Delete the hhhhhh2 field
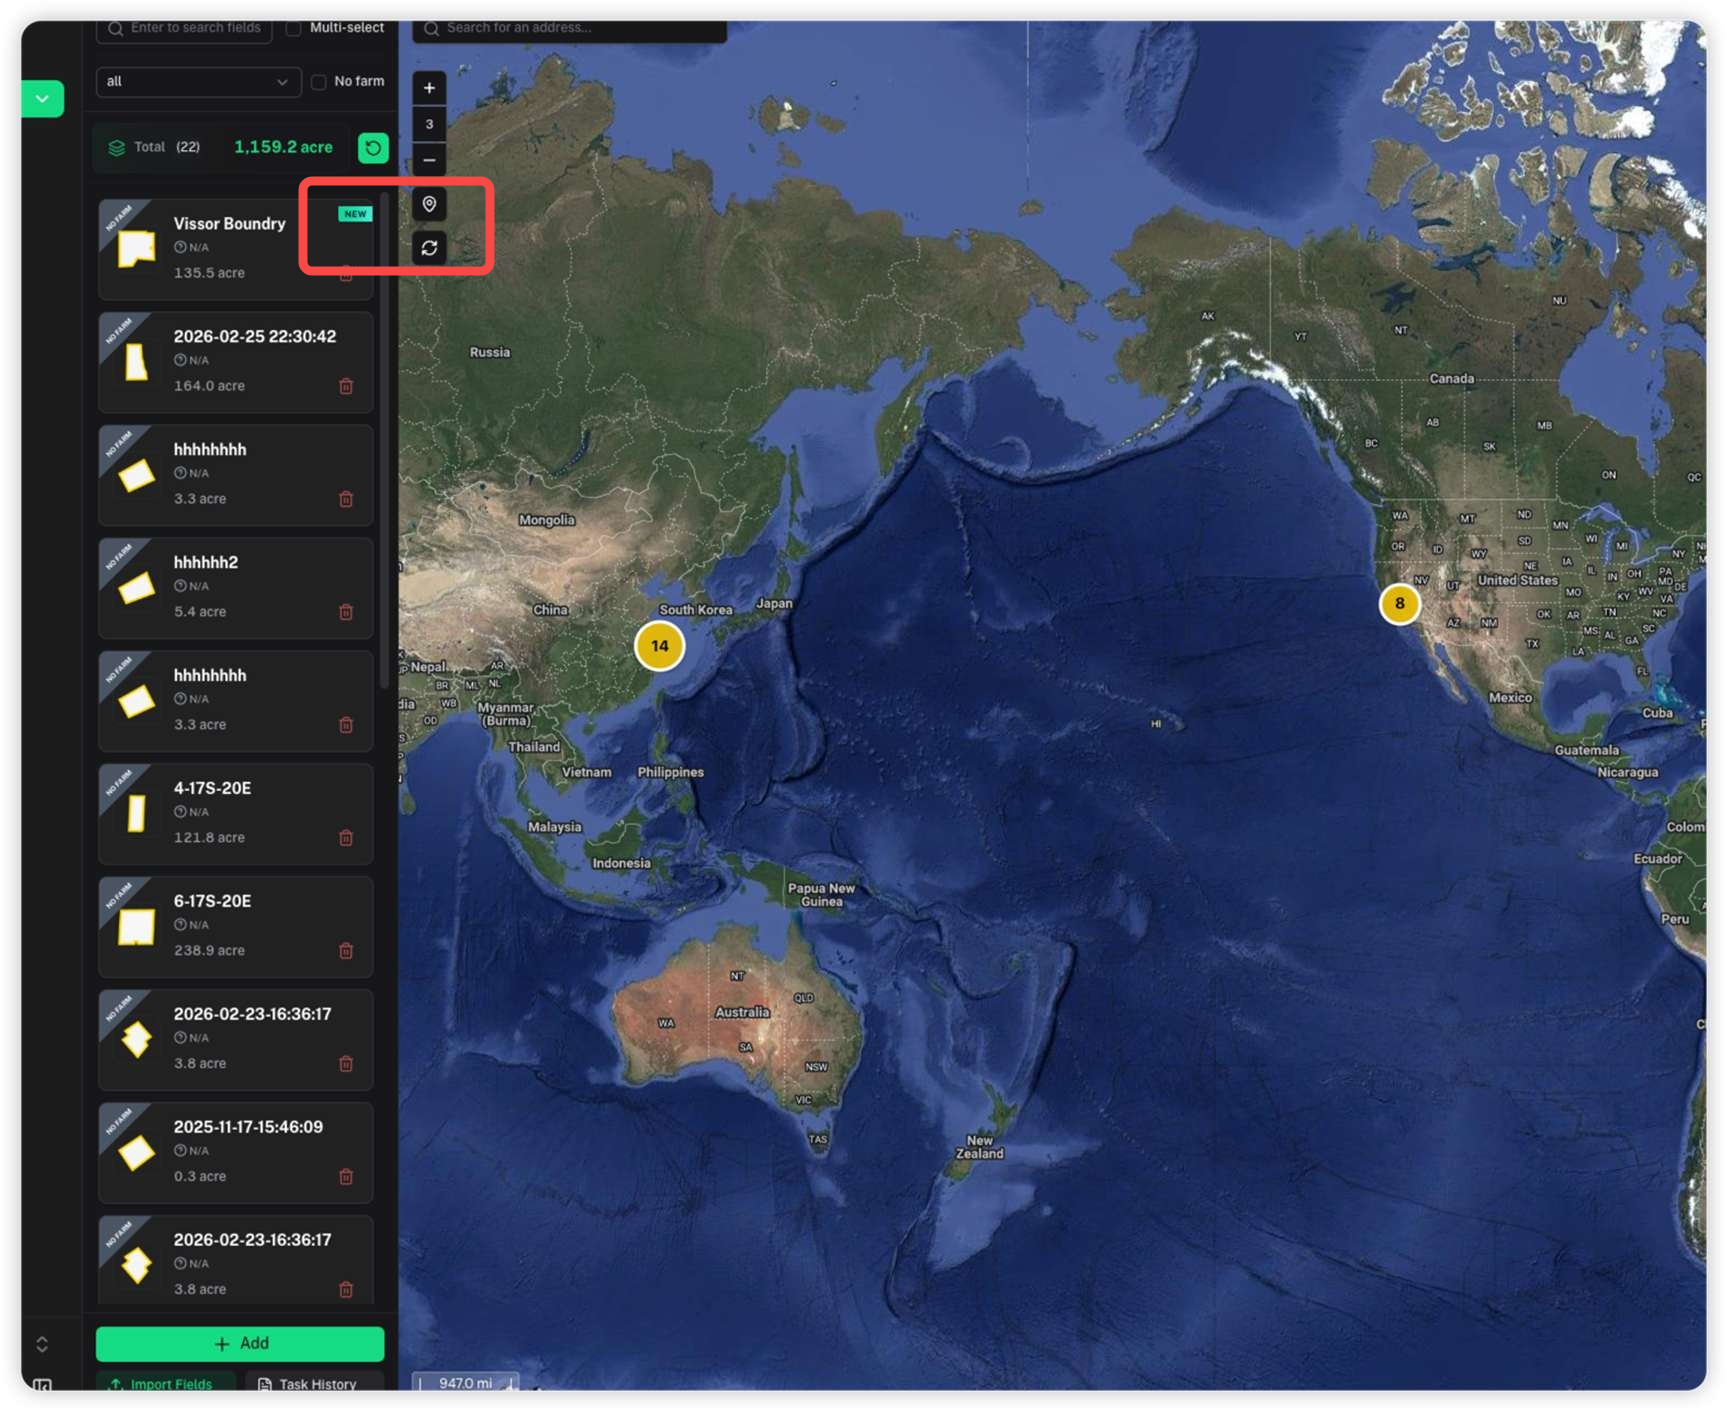This screenshot has height=1411, width=1727. coord(346,612)
